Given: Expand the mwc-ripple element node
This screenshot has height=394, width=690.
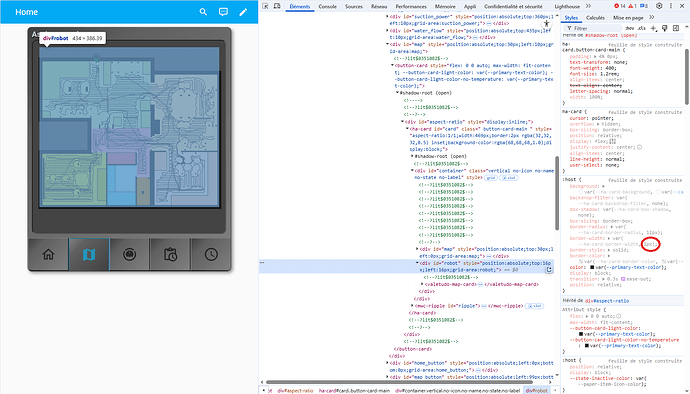Looking at the screenshot, I should pos(412,306).
